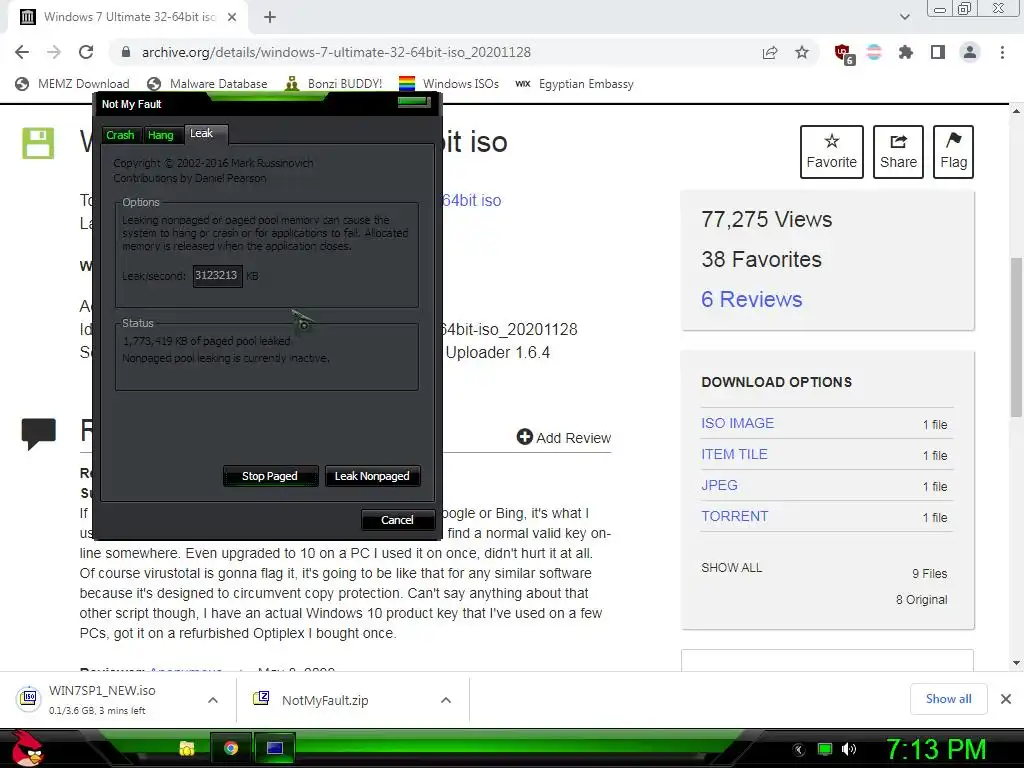Open the file explorer taskbar icon
Image resolution: width=1024 pixels, height=768 pixels.
click(x=187, y=748)
